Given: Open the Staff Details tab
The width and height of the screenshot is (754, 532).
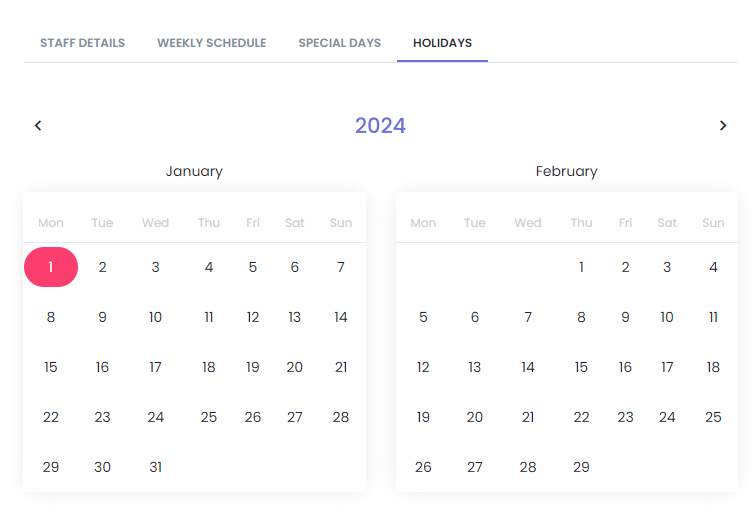Looking at the screenshot, I should pos(82,43).
